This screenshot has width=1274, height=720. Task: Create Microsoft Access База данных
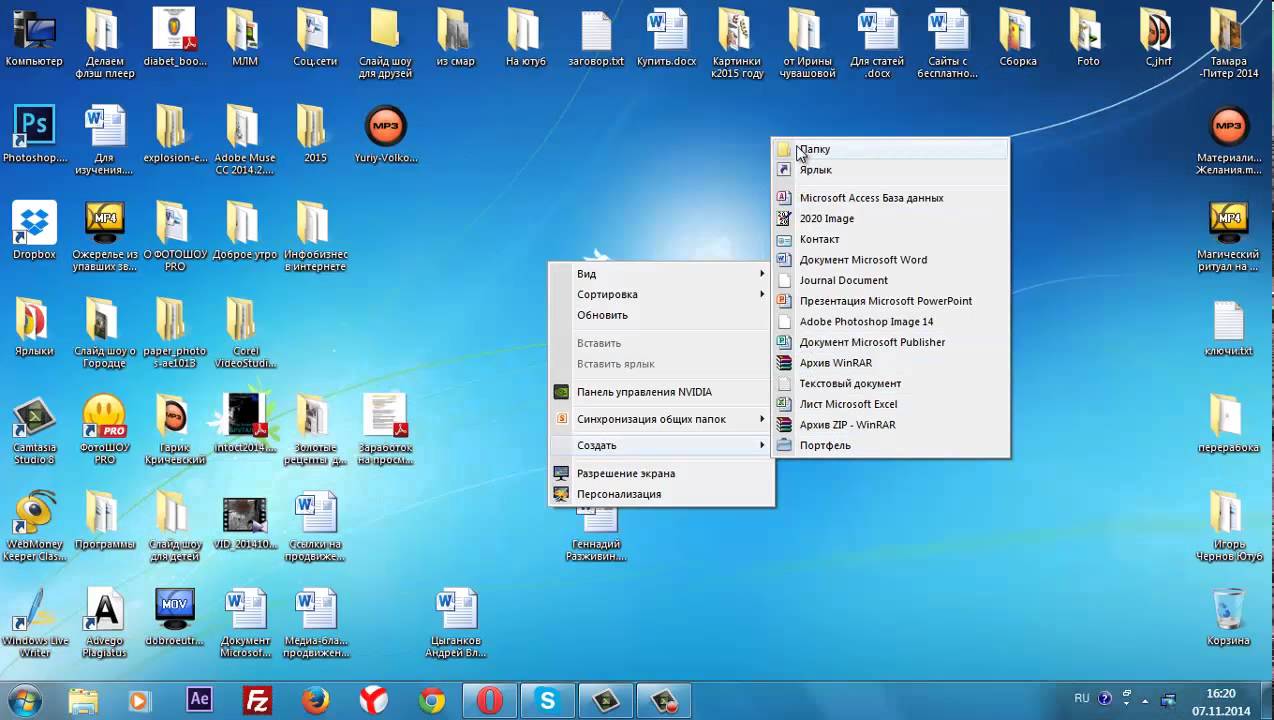click(890, 198)
